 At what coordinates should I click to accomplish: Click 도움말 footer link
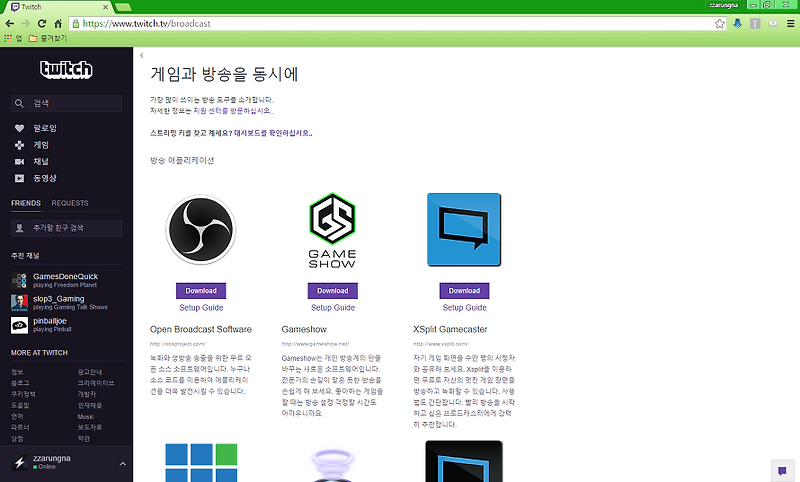pyautogui.click(x=20, y=405)
